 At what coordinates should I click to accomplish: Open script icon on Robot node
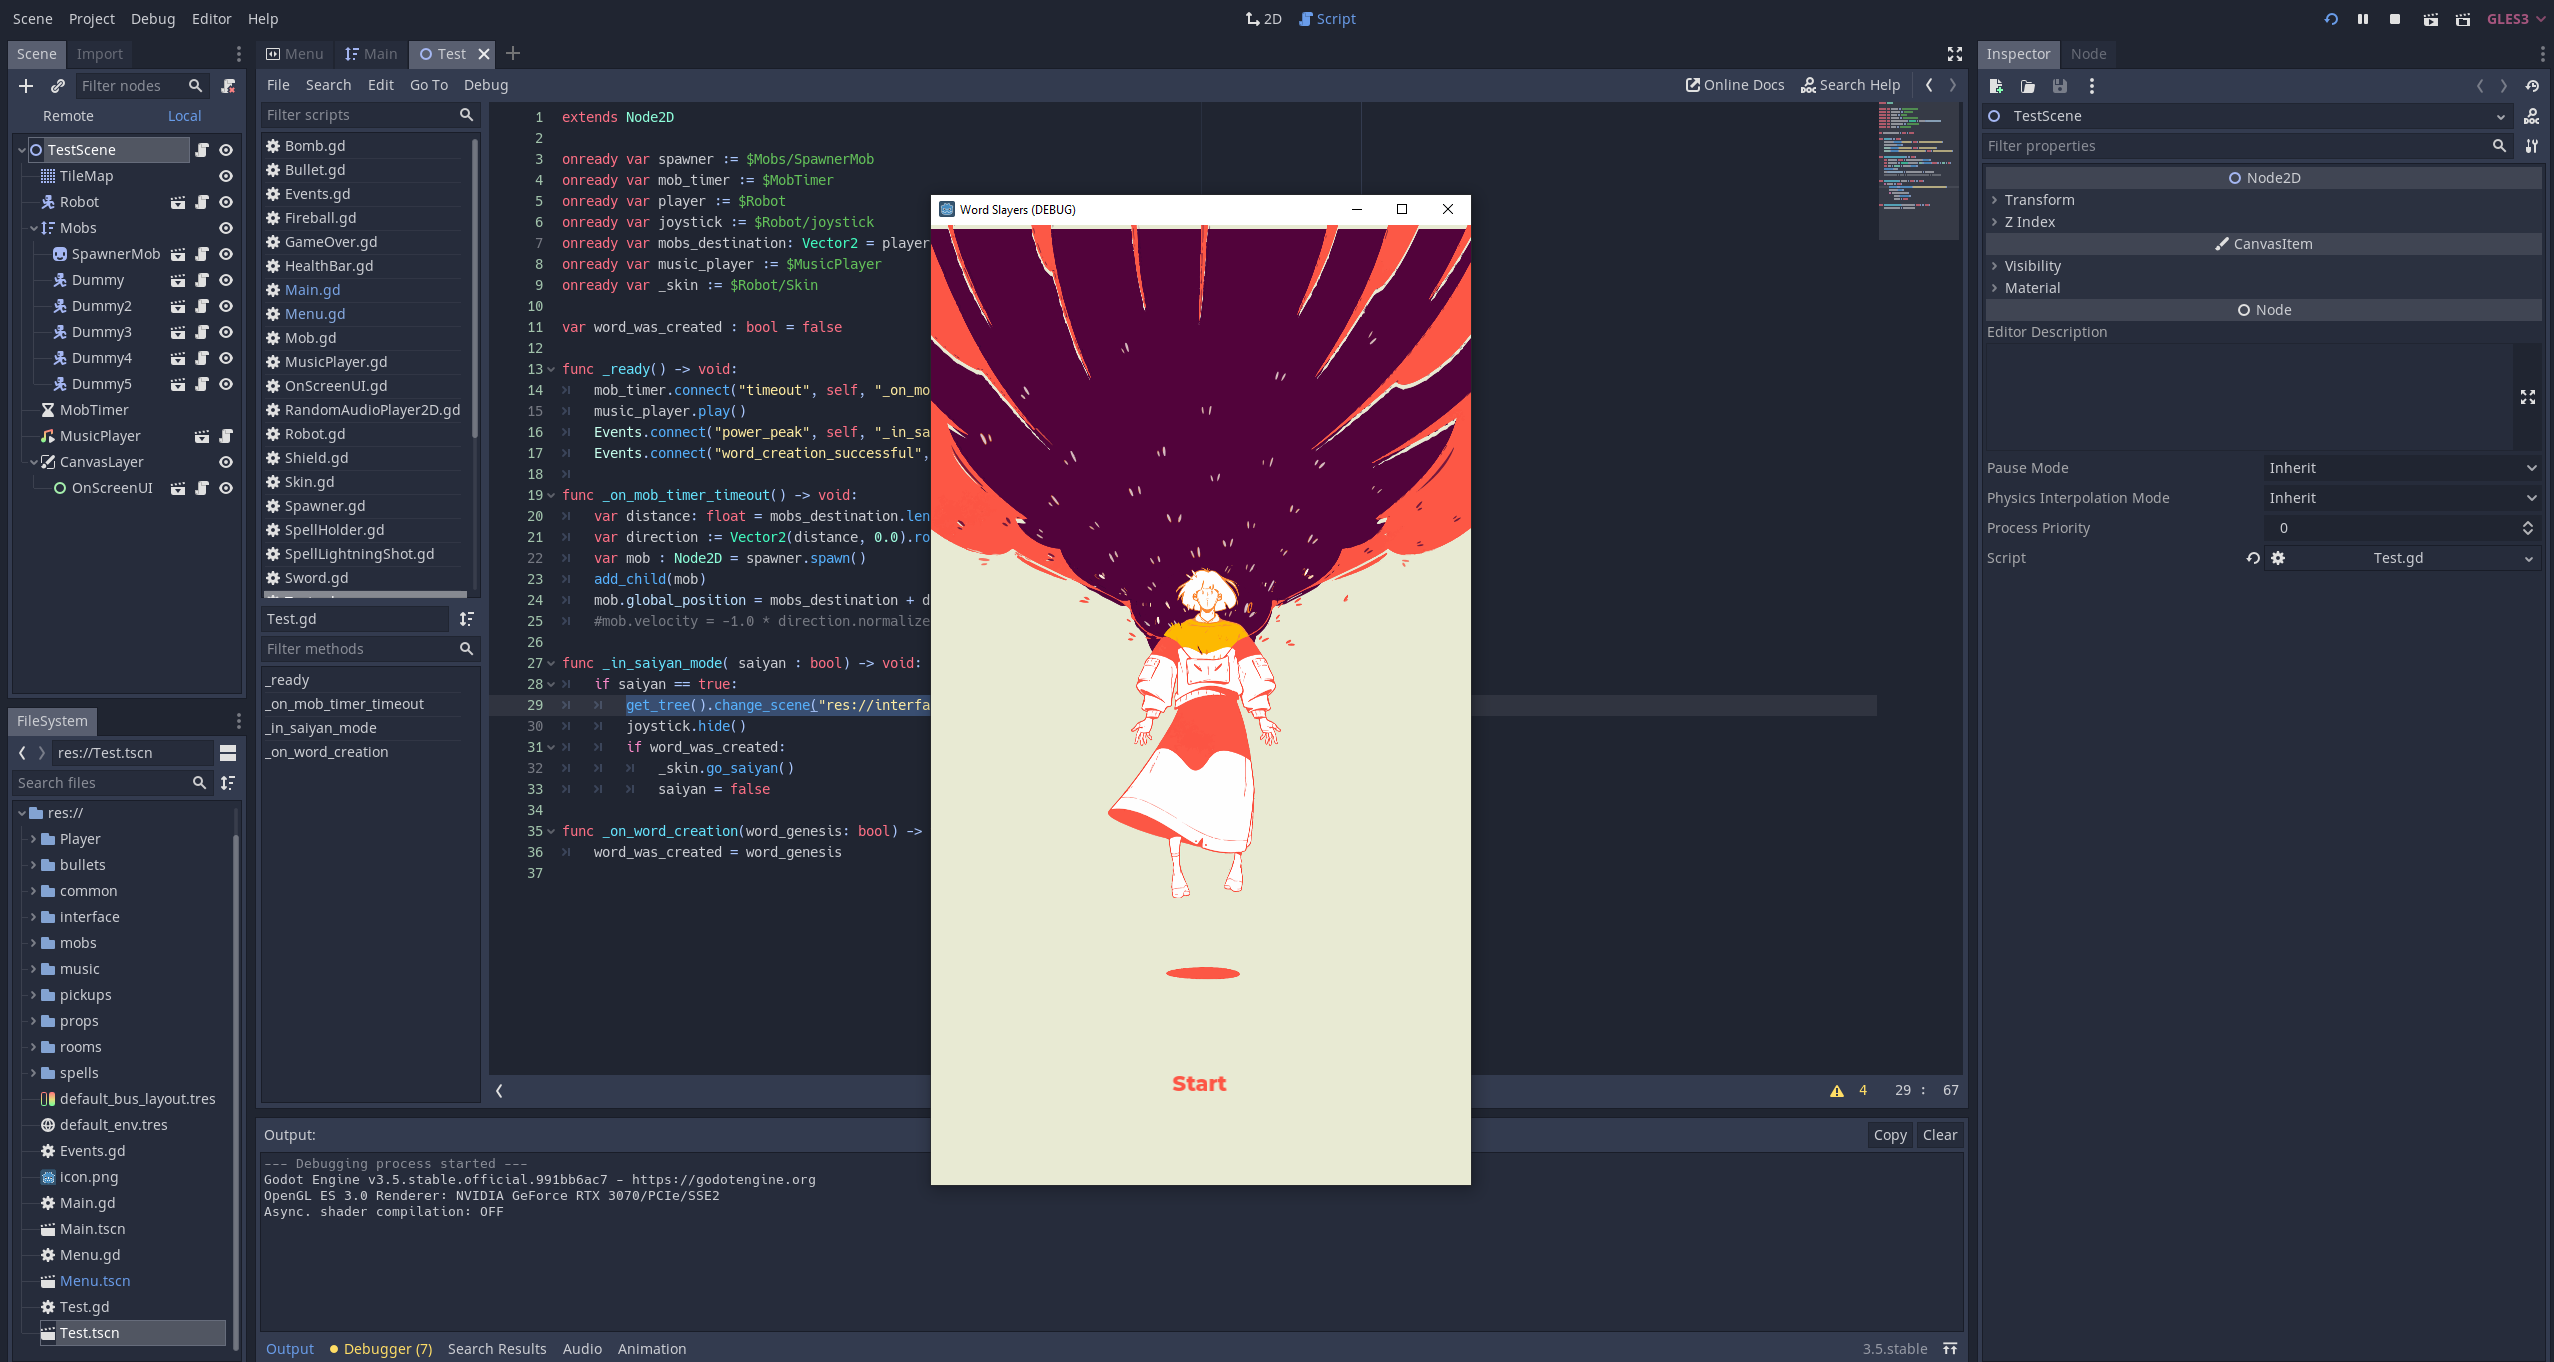coord(202,202)
